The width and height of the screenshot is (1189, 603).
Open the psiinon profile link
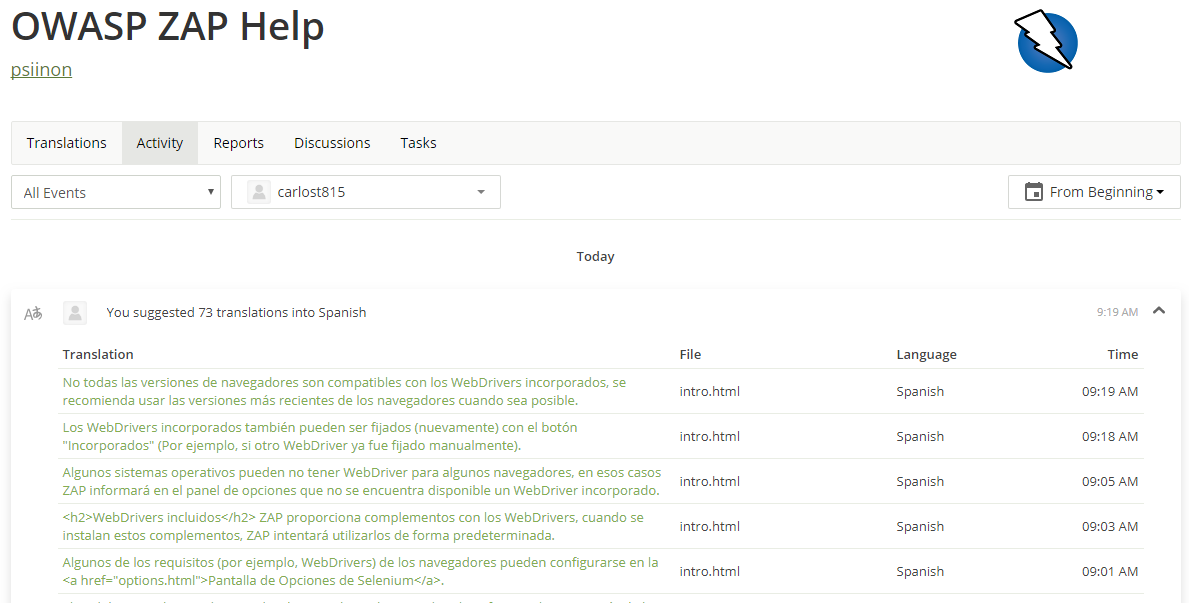click(41, 70)
